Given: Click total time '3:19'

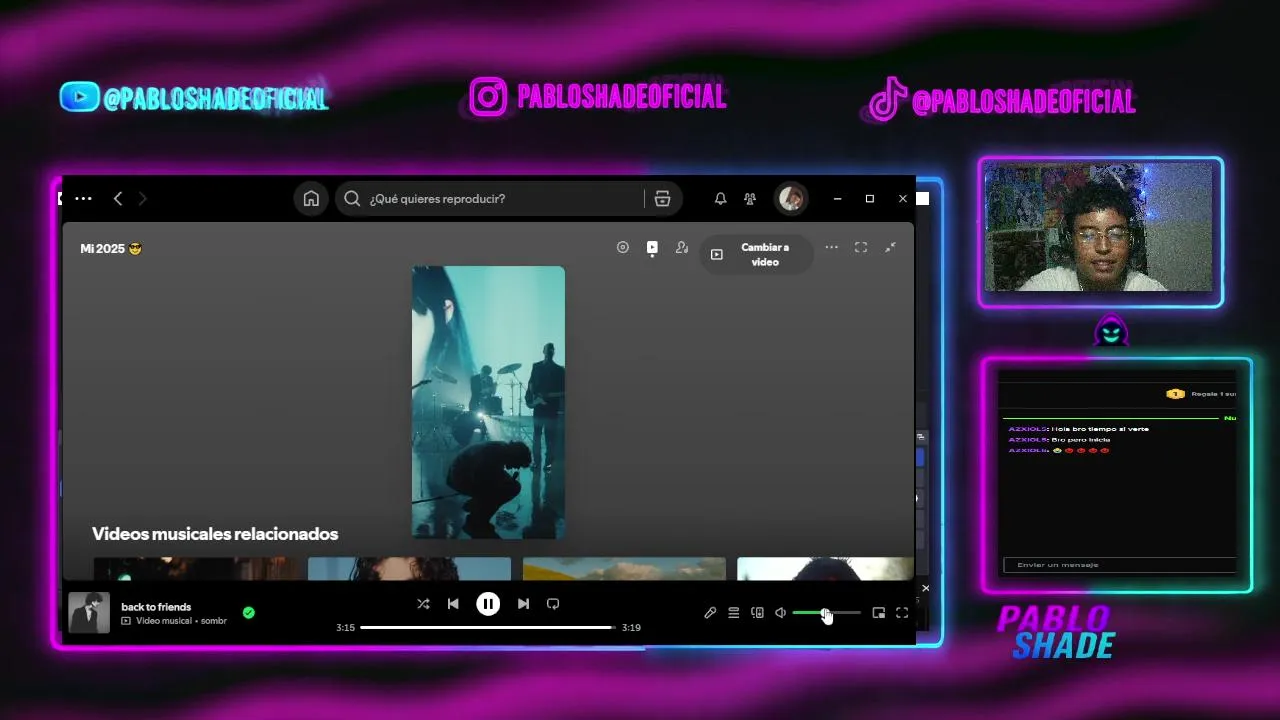Looking at the screenshot, I should click(631, 628).
